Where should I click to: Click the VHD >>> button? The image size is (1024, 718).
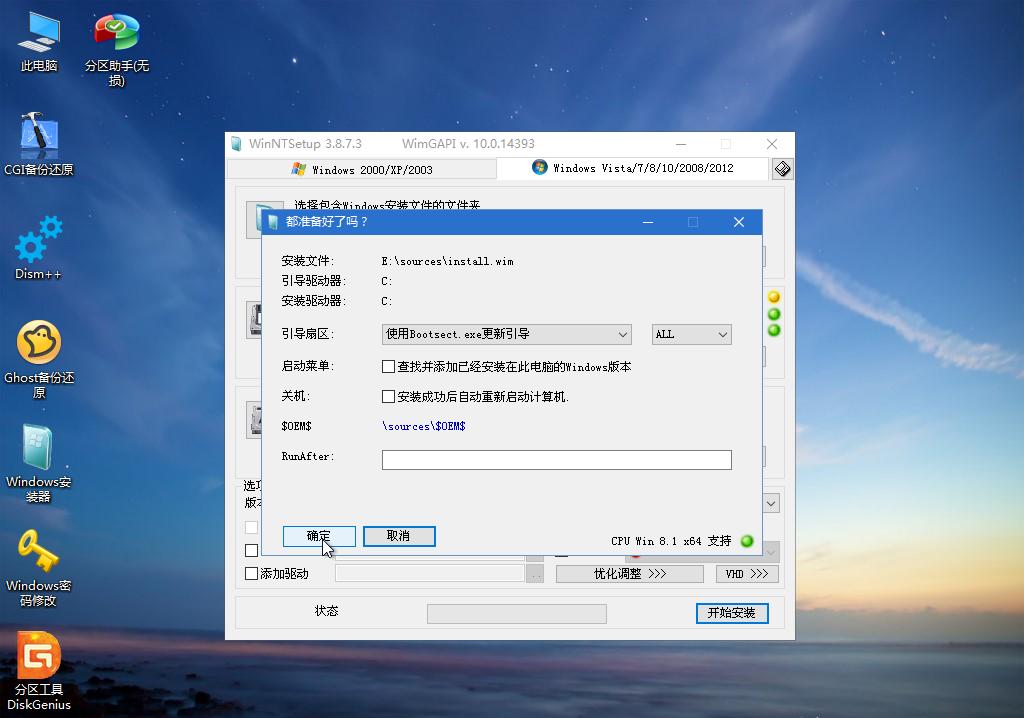click(747, 574)
